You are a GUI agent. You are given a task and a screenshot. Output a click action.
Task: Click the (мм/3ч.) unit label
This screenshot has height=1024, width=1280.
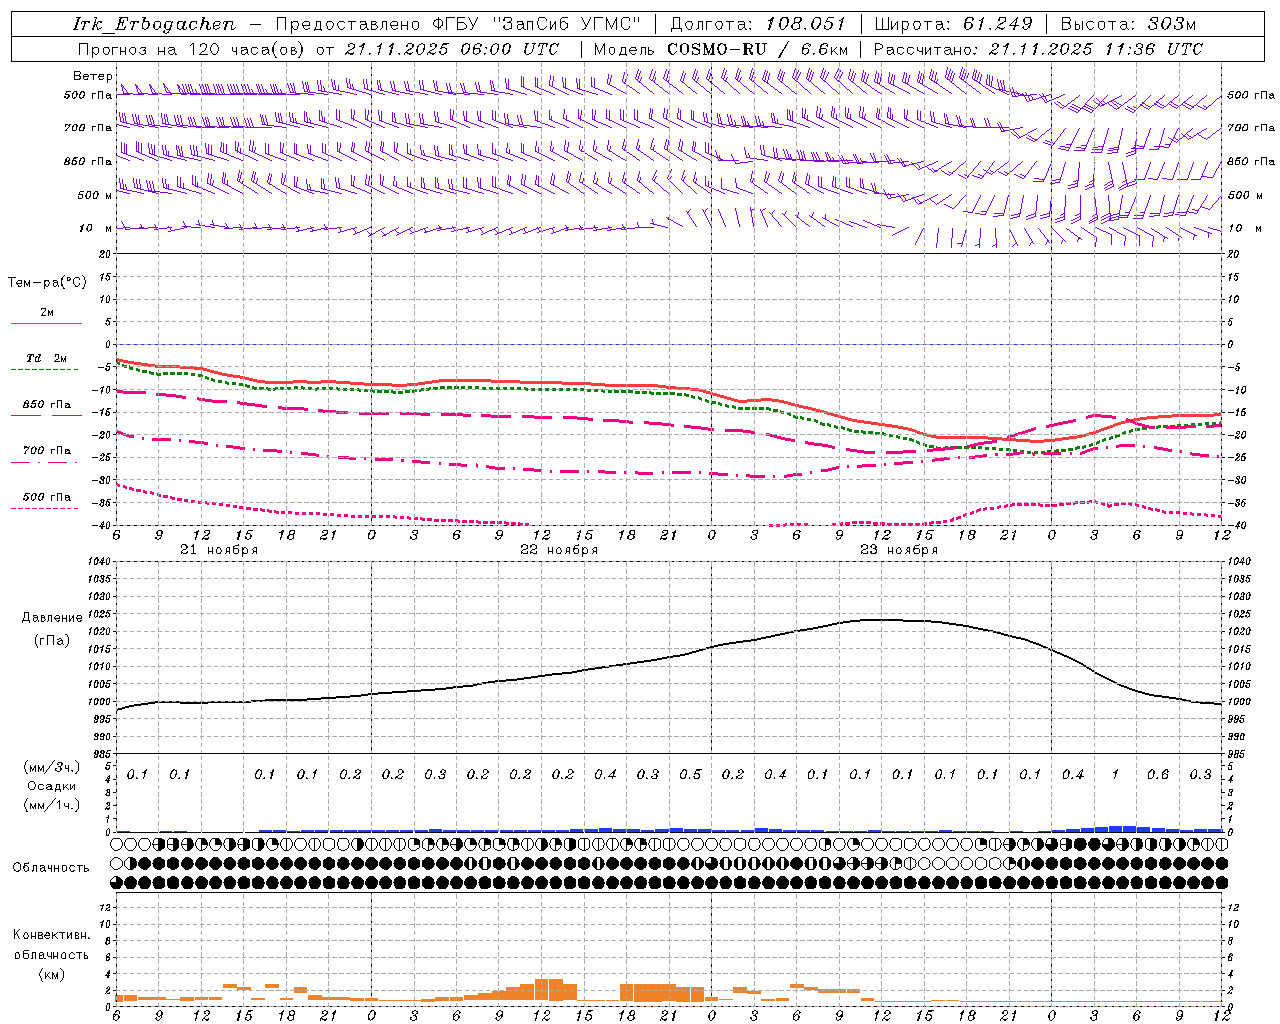[x=52, y=767]
